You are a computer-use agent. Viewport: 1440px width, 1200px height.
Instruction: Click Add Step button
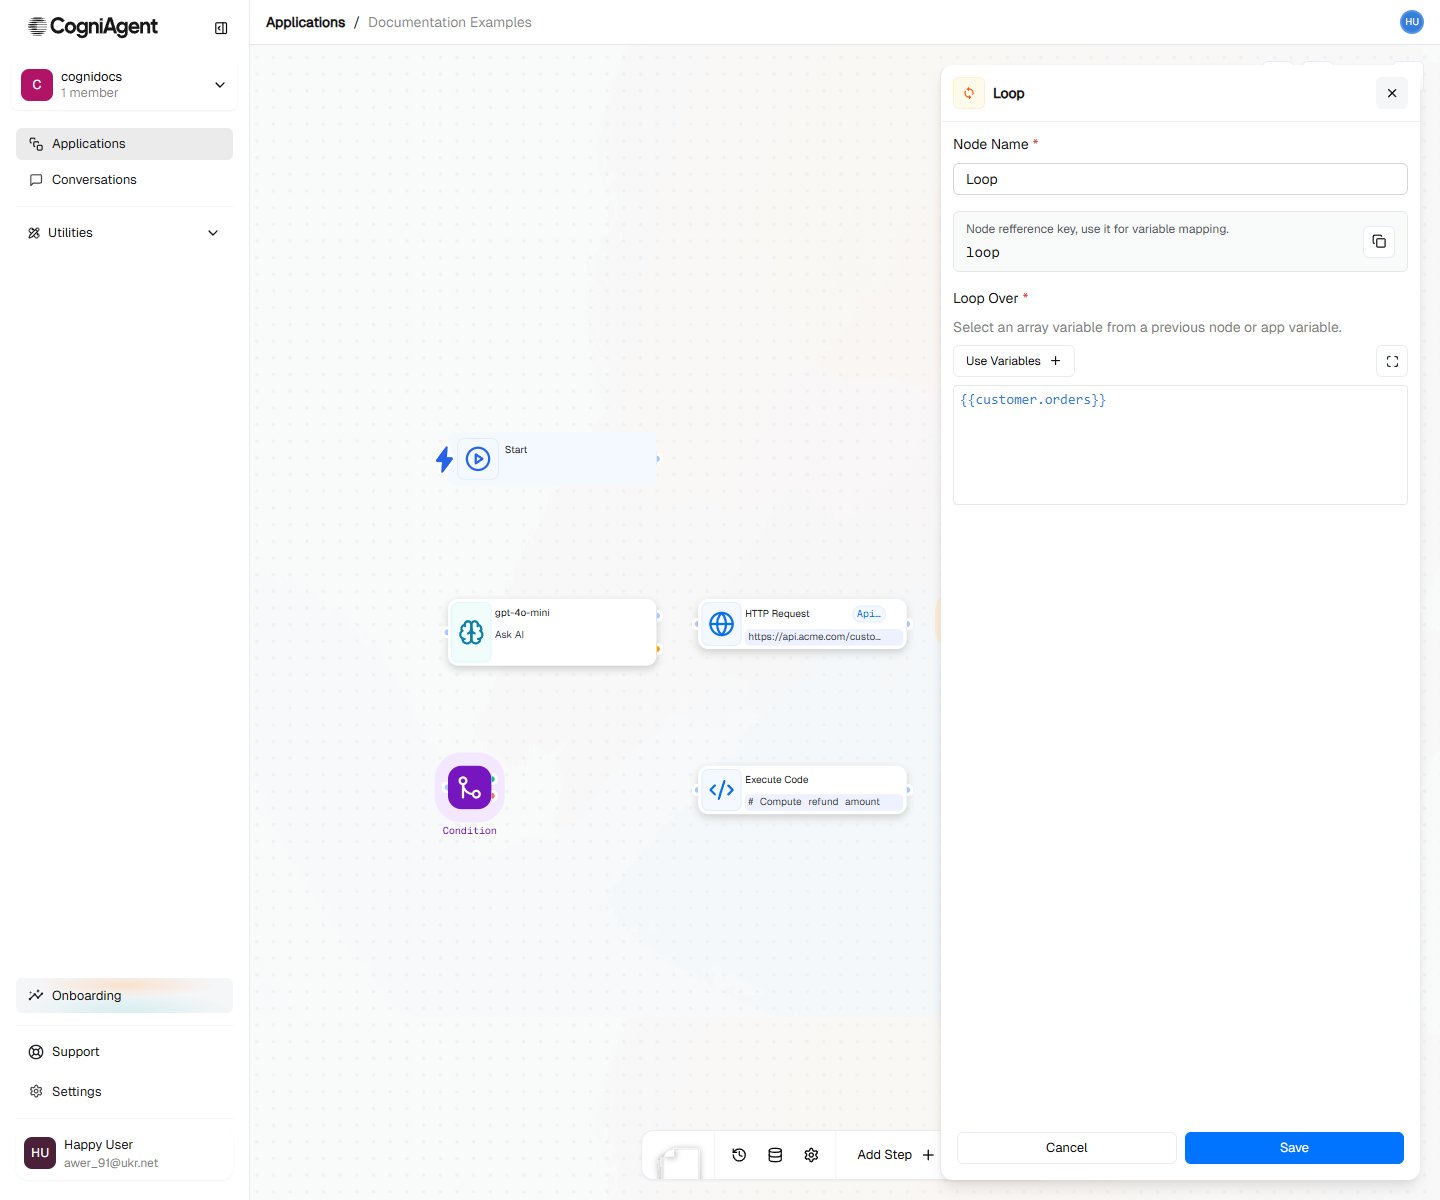point(895,1155)
